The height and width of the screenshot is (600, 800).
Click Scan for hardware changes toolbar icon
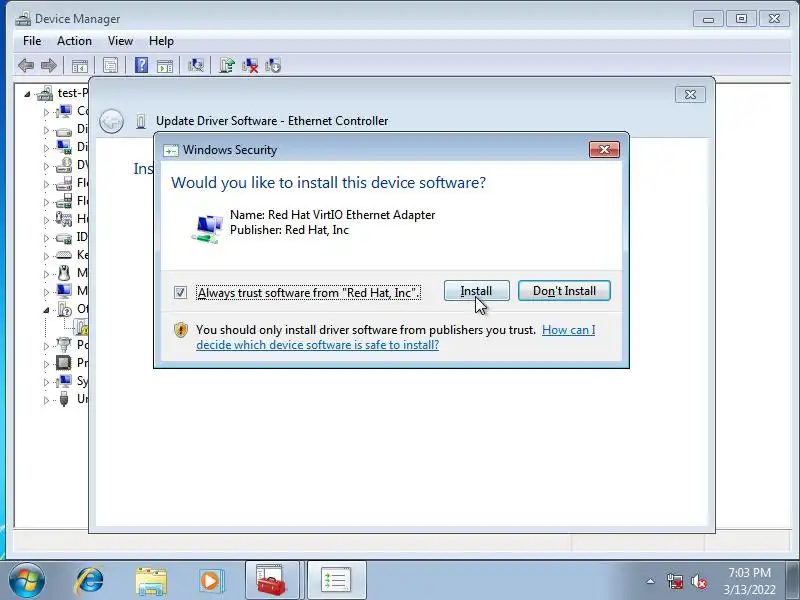click(x=195, y=65)
